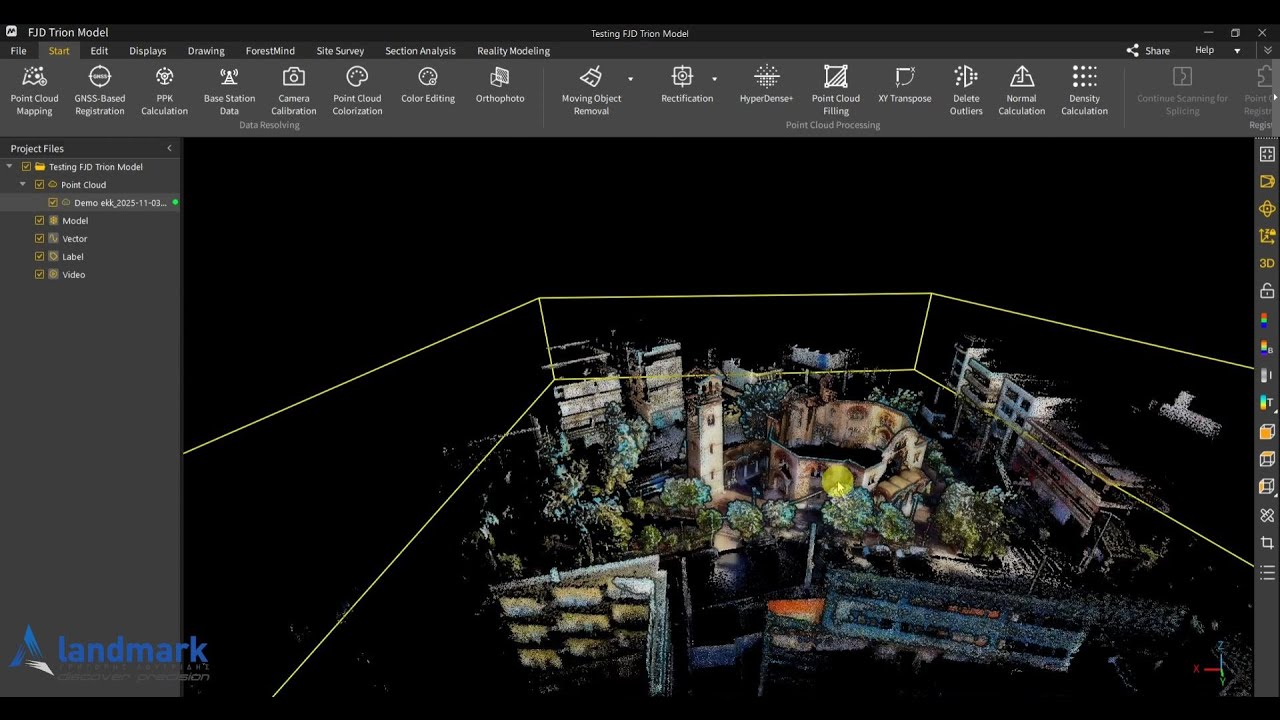Open the File menu
The image size is (1280, 720).
coord(18,51)
